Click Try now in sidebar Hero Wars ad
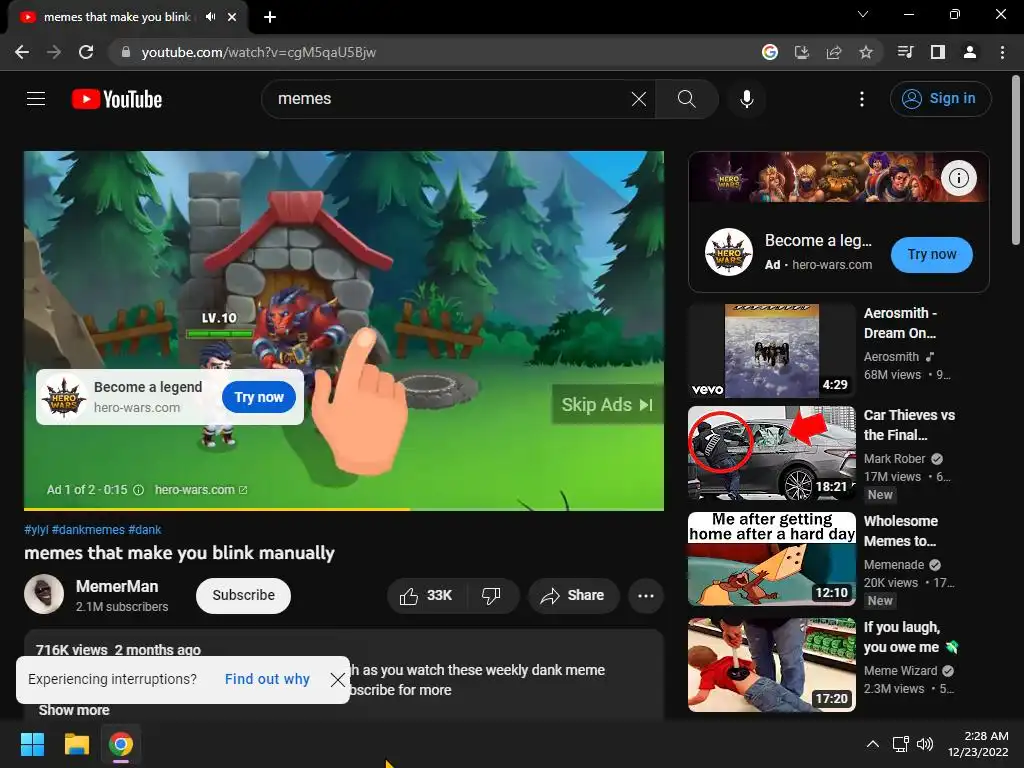This screenshot has height=768, width=1024. coord(931,255)
